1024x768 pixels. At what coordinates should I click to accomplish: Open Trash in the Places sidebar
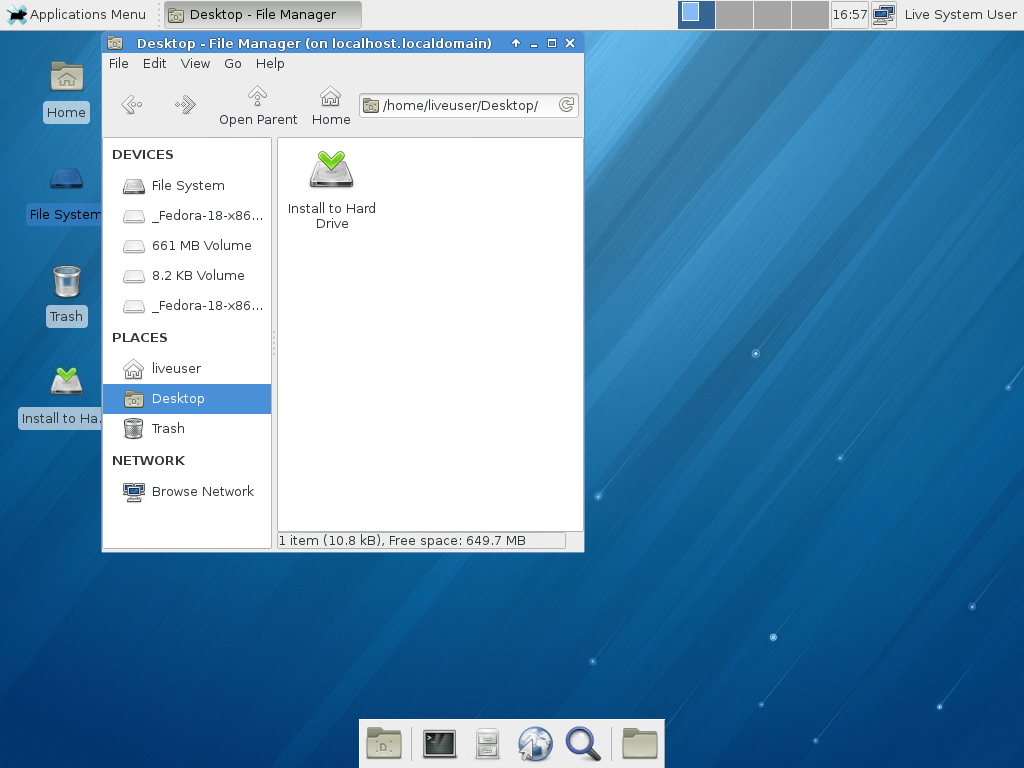point(187,428)
